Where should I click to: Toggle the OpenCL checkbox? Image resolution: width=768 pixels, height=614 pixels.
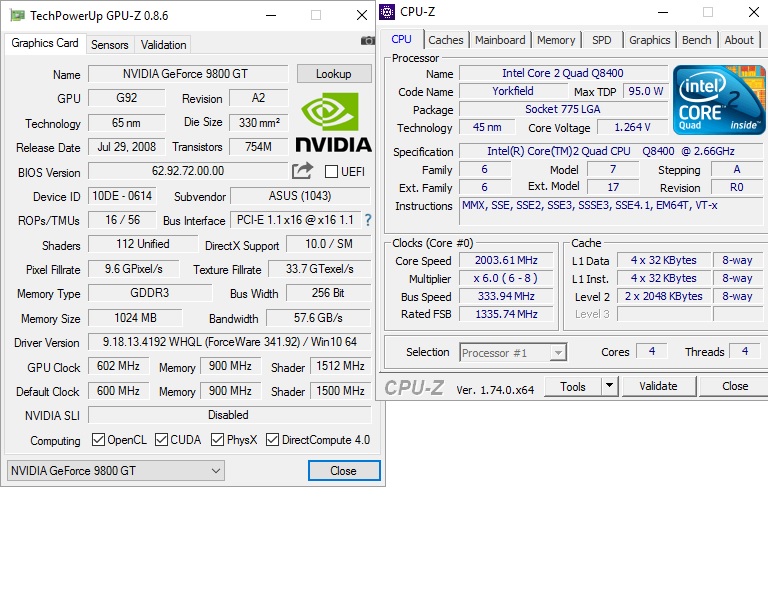tap(98, 440)
